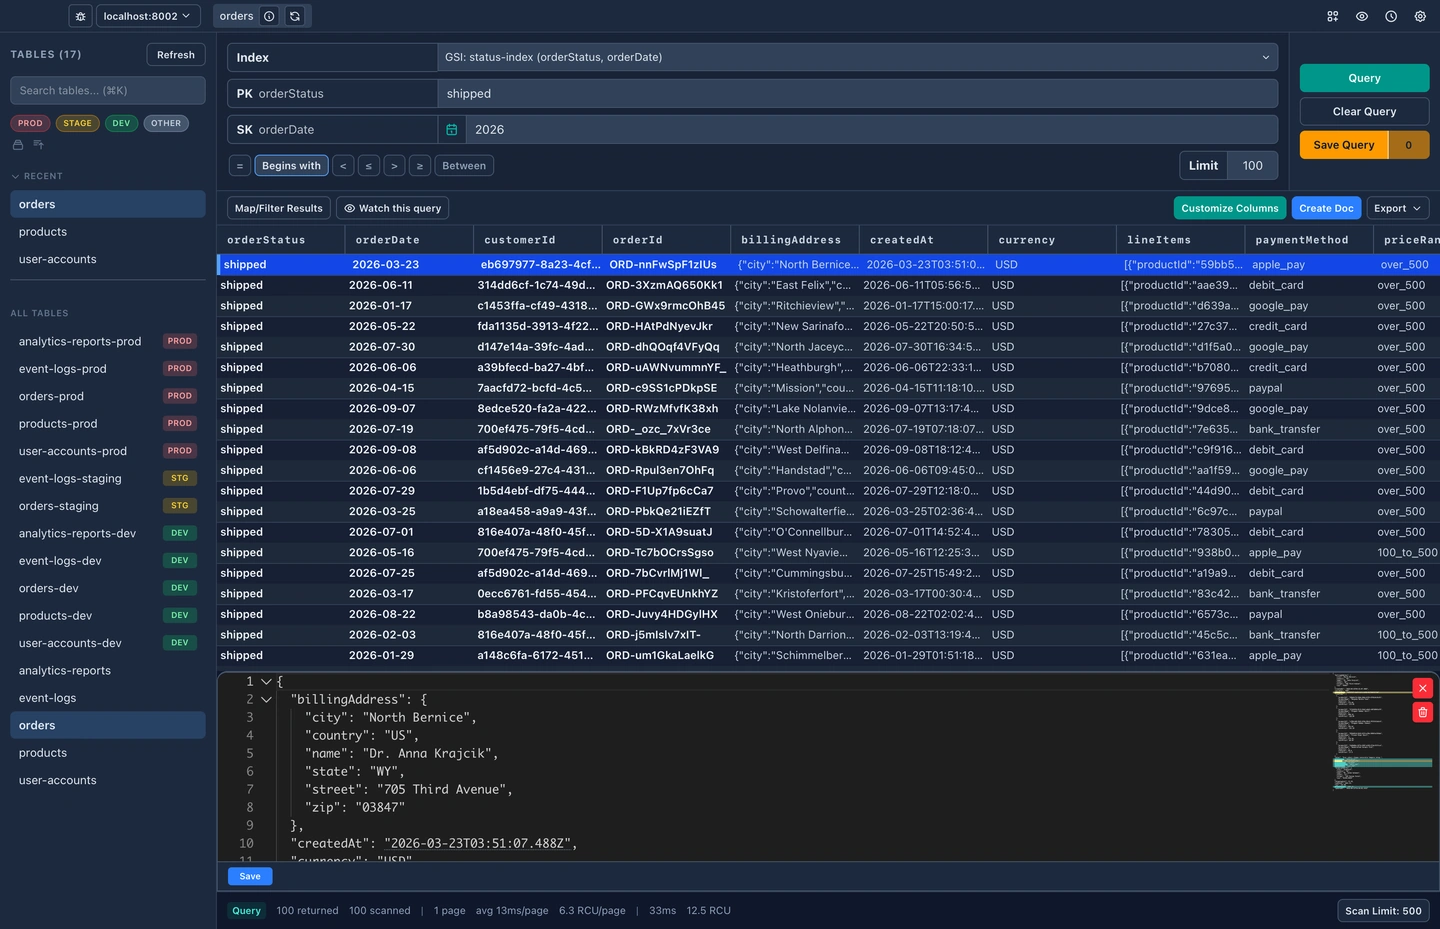Viewport: 1440px width, 929px height.
Task: Select the Between operator
Action: click(x=464, y=166)
